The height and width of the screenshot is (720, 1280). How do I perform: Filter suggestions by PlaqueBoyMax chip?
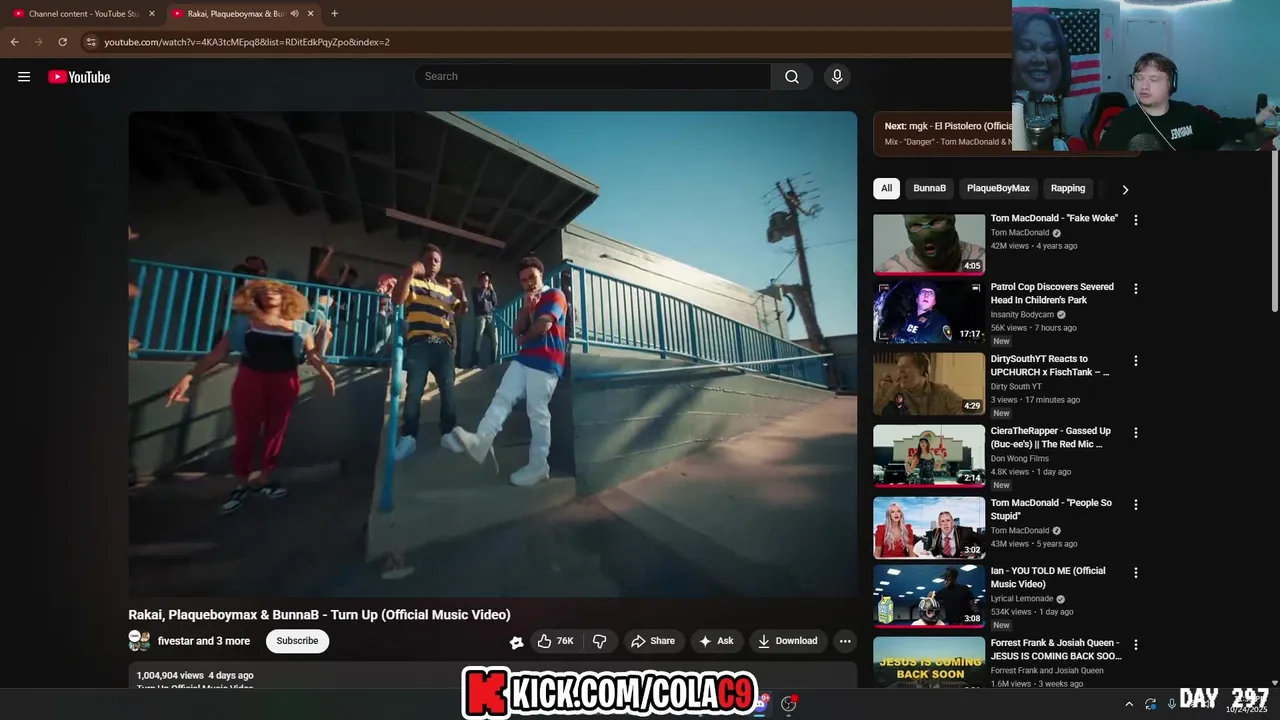point(998,188)
